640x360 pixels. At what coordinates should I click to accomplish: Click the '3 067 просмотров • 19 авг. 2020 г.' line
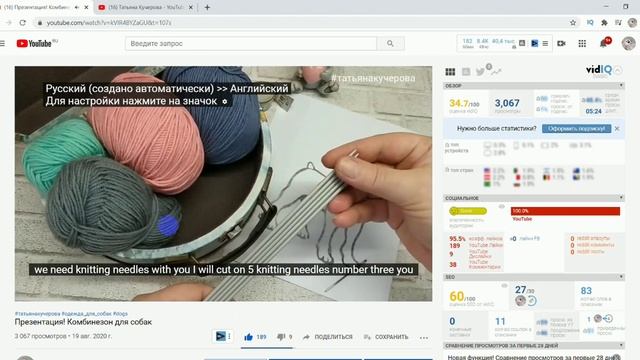coord(63,336)
